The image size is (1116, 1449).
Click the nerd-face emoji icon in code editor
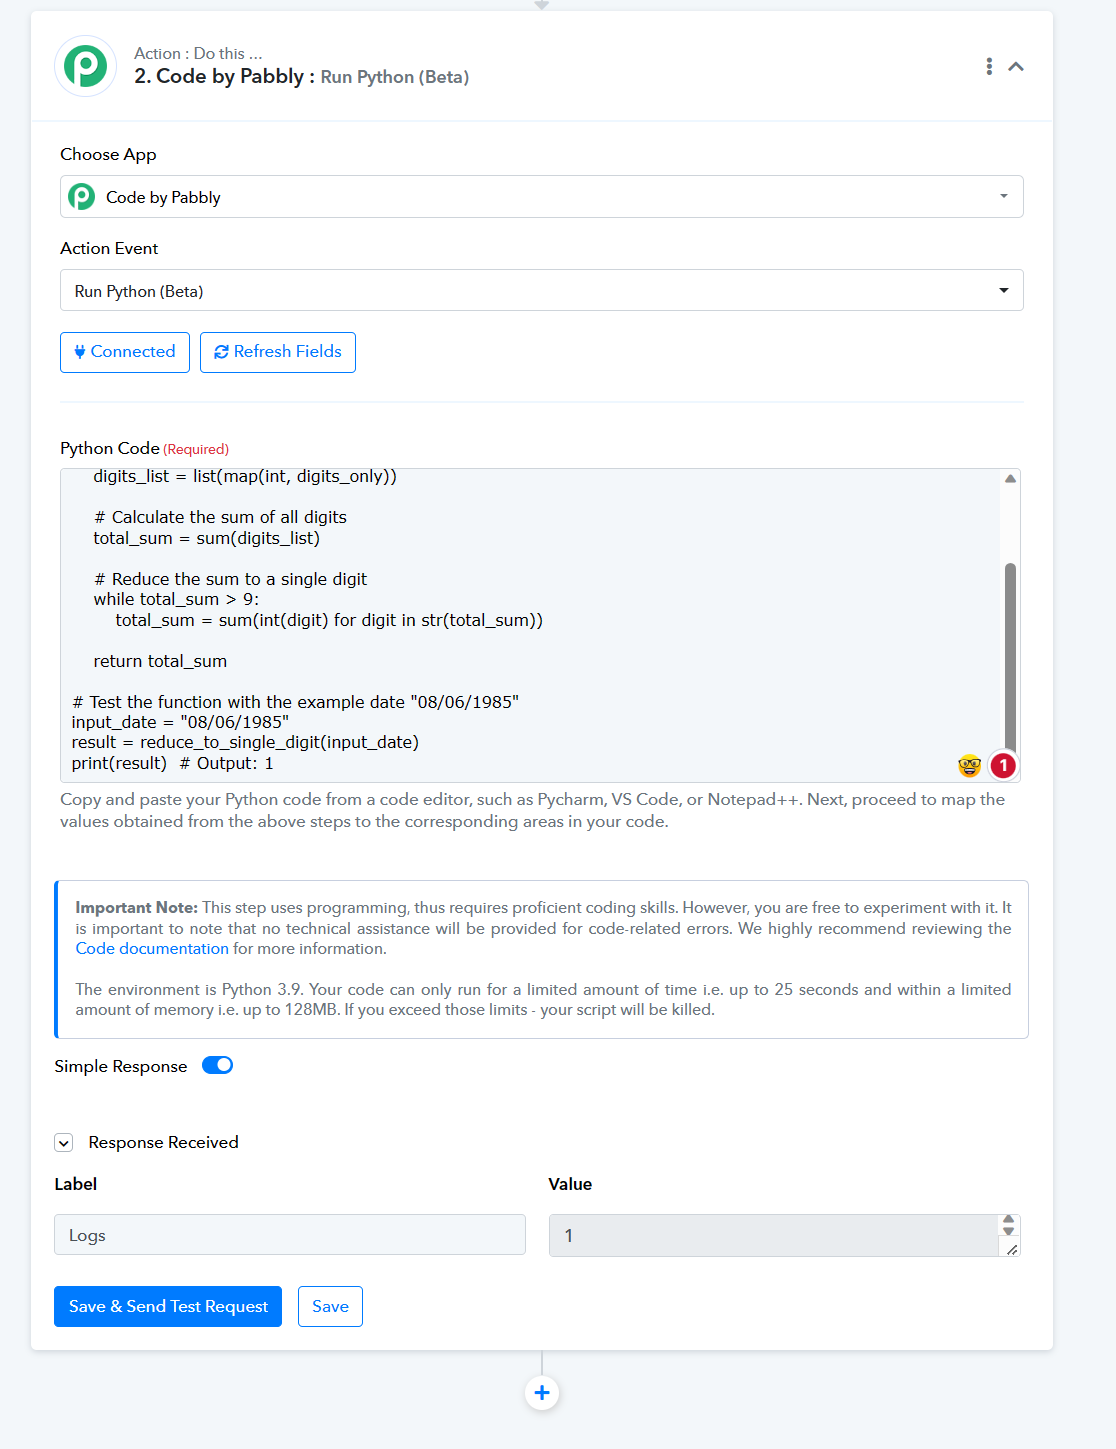969,766
